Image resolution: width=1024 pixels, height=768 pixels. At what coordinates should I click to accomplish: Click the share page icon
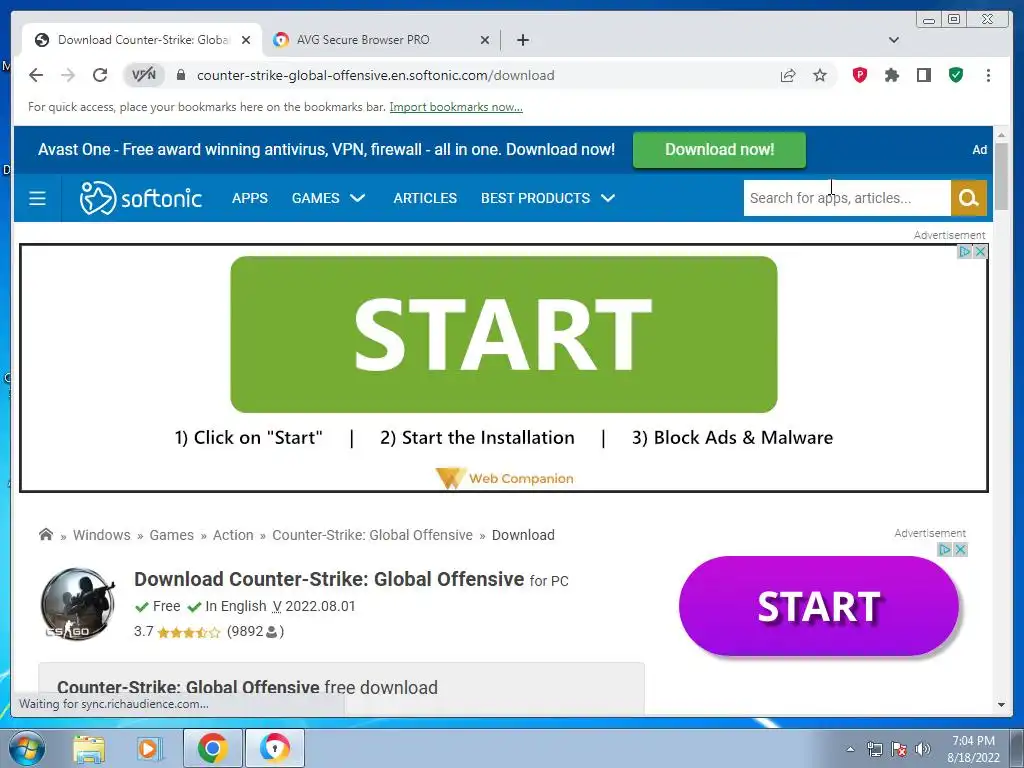click(788, 75)
